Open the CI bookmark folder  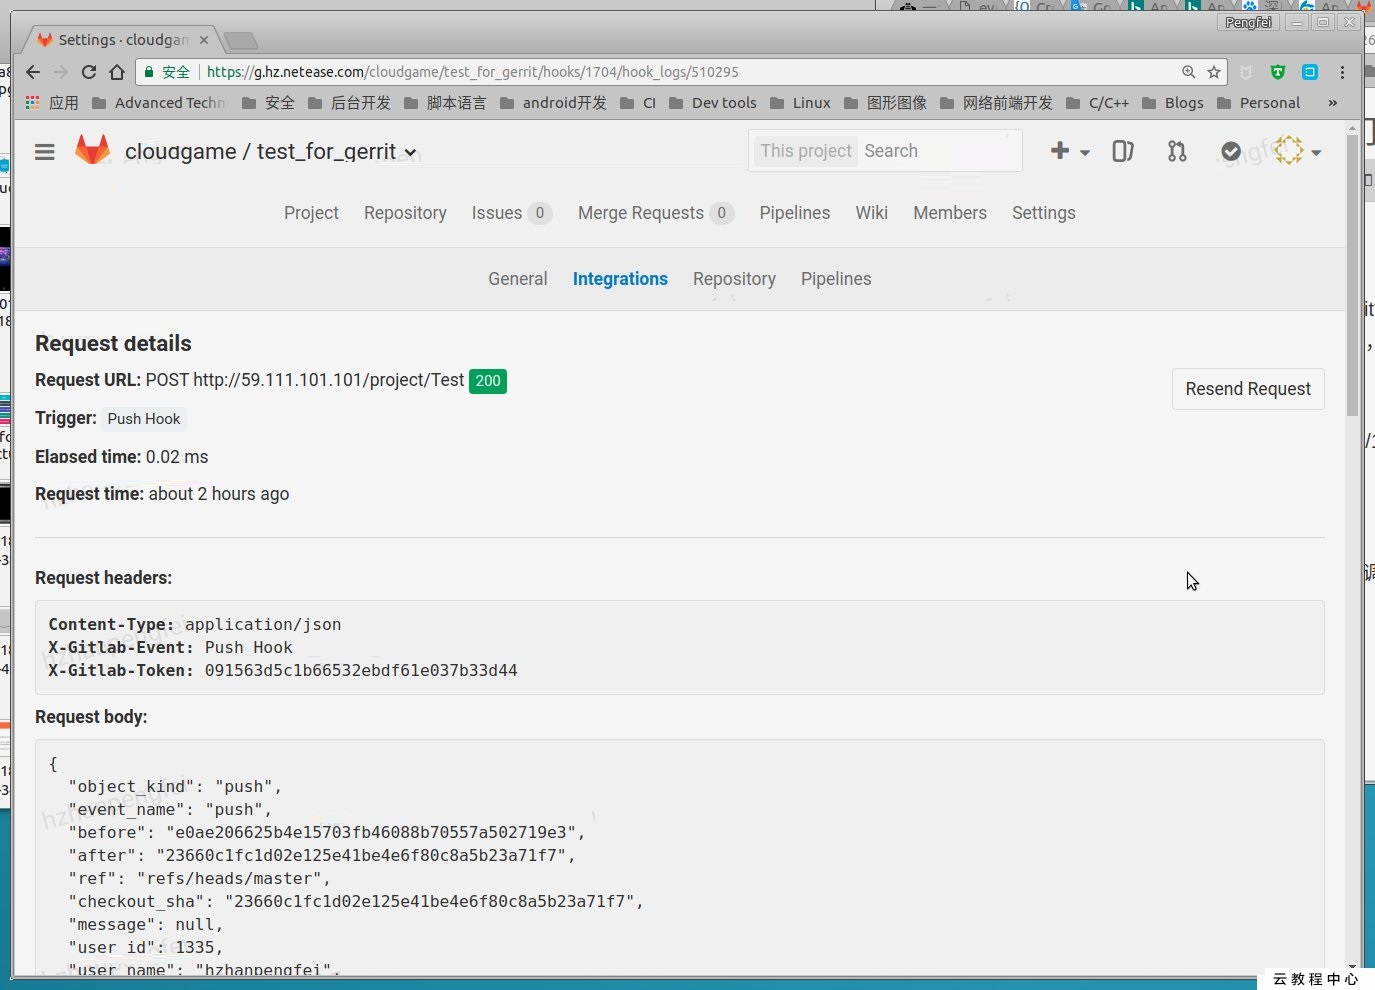(638, 103)
